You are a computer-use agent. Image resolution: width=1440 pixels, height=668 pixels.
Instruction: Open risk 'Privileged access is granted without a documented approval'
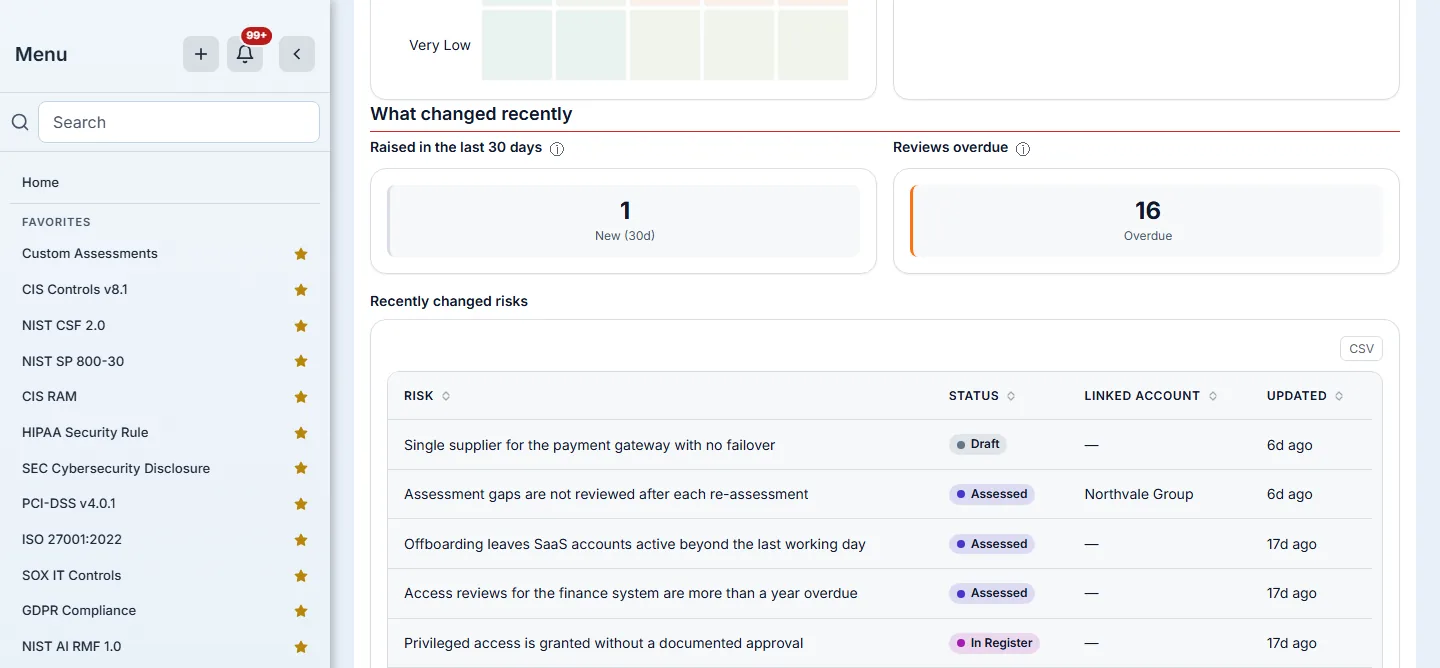604,643
